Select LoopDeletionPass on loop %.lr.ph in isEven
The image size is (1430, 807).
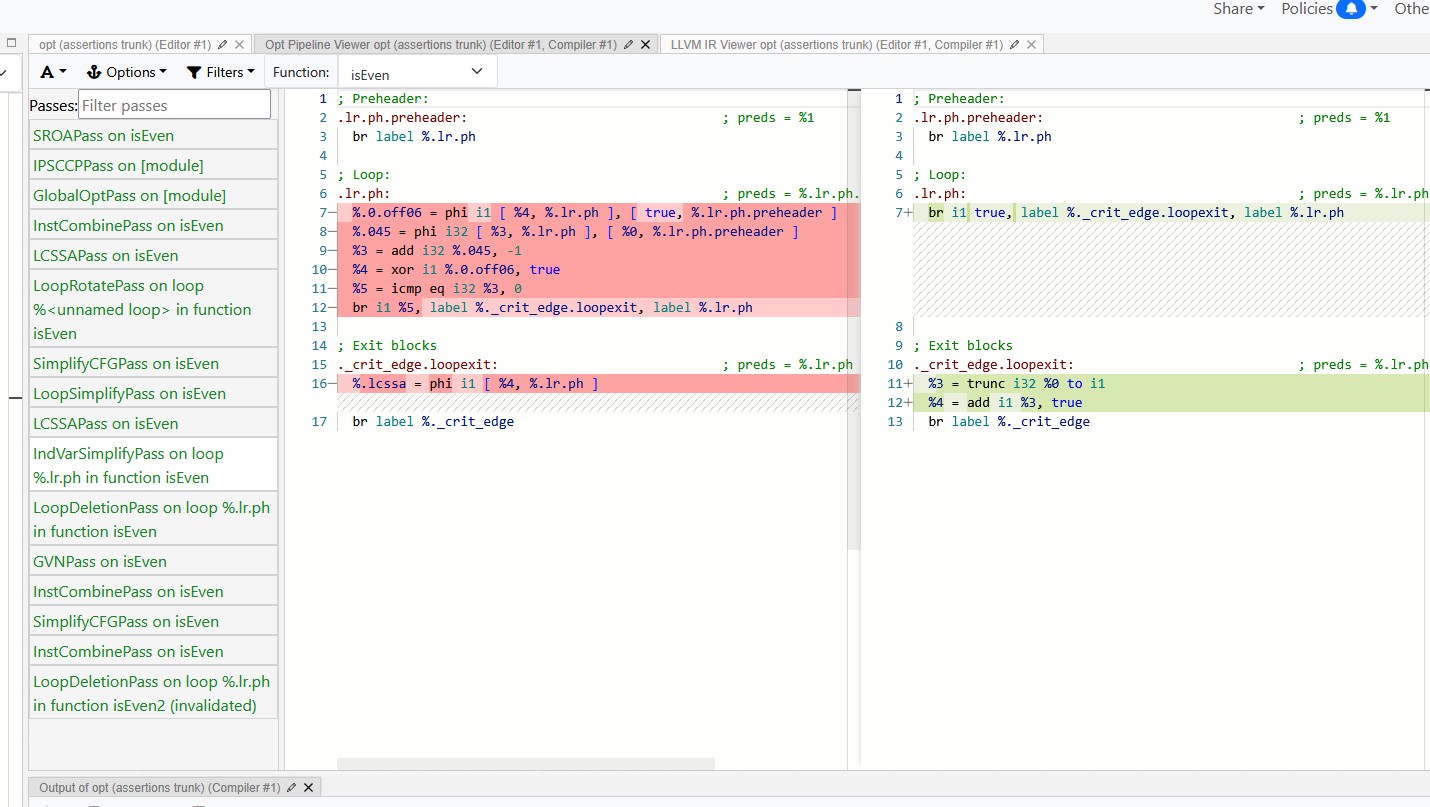153,520
